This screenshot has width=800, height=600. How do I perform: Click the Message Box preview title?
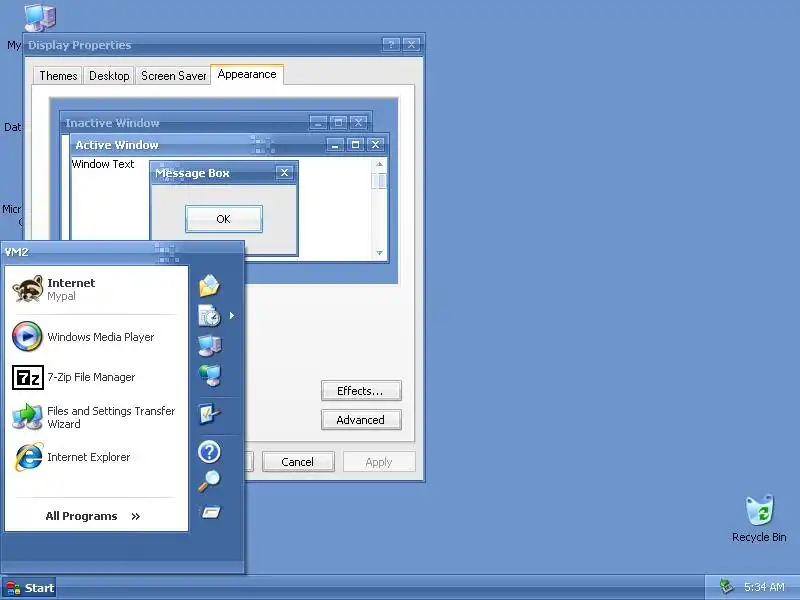192,173
